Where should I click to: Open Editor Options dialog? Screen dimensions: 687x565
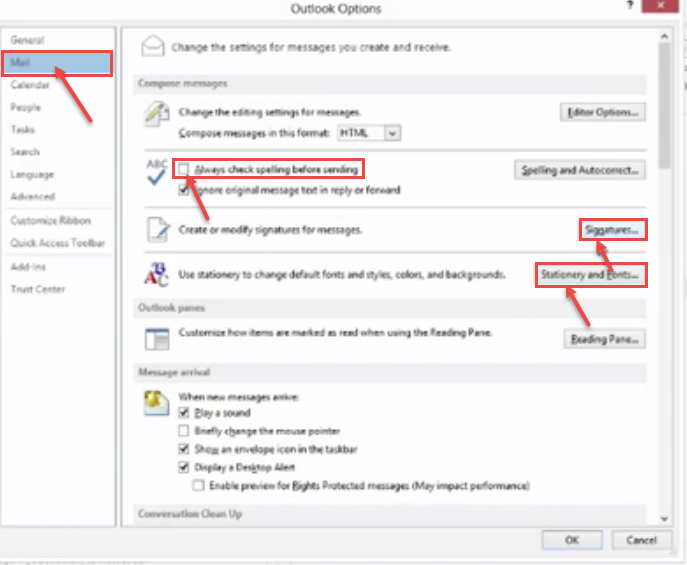pos(602,113)
